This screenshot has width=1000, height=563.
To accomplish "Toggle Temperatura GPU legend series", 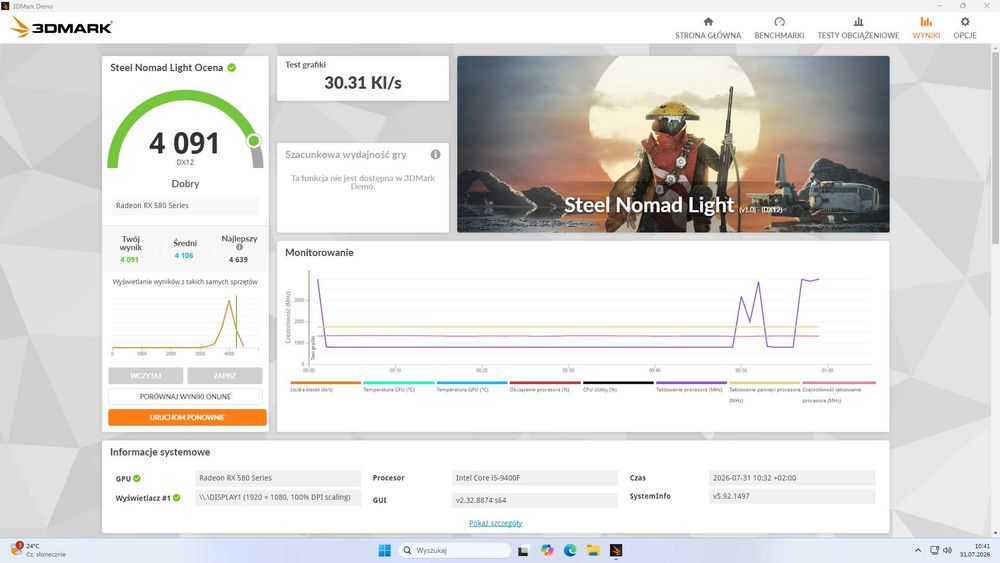I will click(471, 386).
